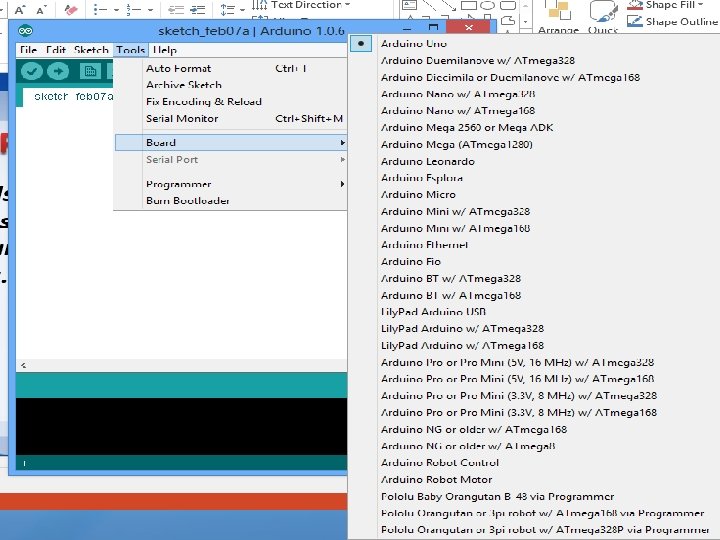Select rectangle shape in PowerPoint shapes gallery
Image resolution: width=720 pixels, height=540 pixels.
469,5
